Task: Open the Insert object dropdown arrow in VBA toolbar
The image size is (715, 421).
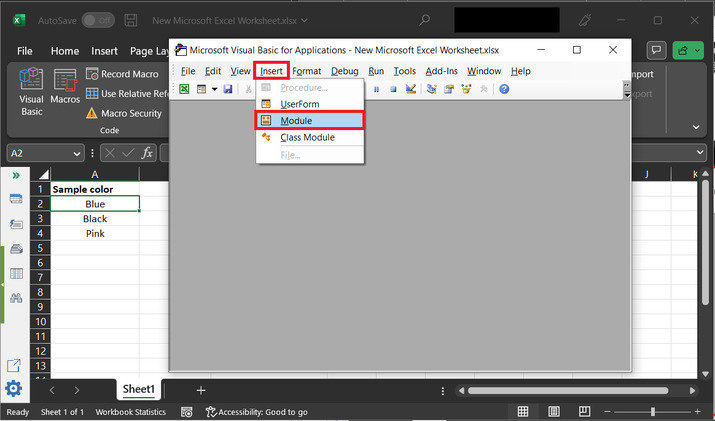Action: (x=214, y=89)
